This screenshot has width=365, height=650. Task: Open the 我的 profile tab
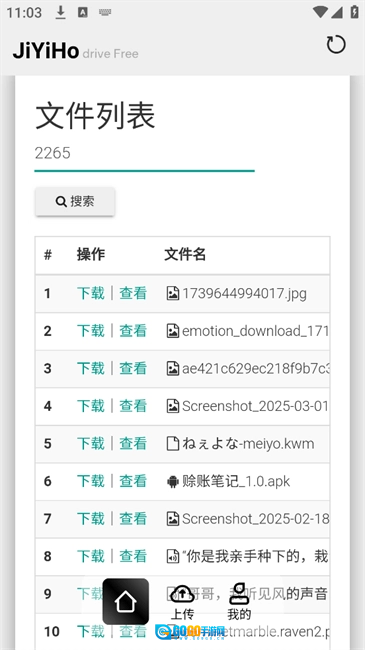(239, 602)
